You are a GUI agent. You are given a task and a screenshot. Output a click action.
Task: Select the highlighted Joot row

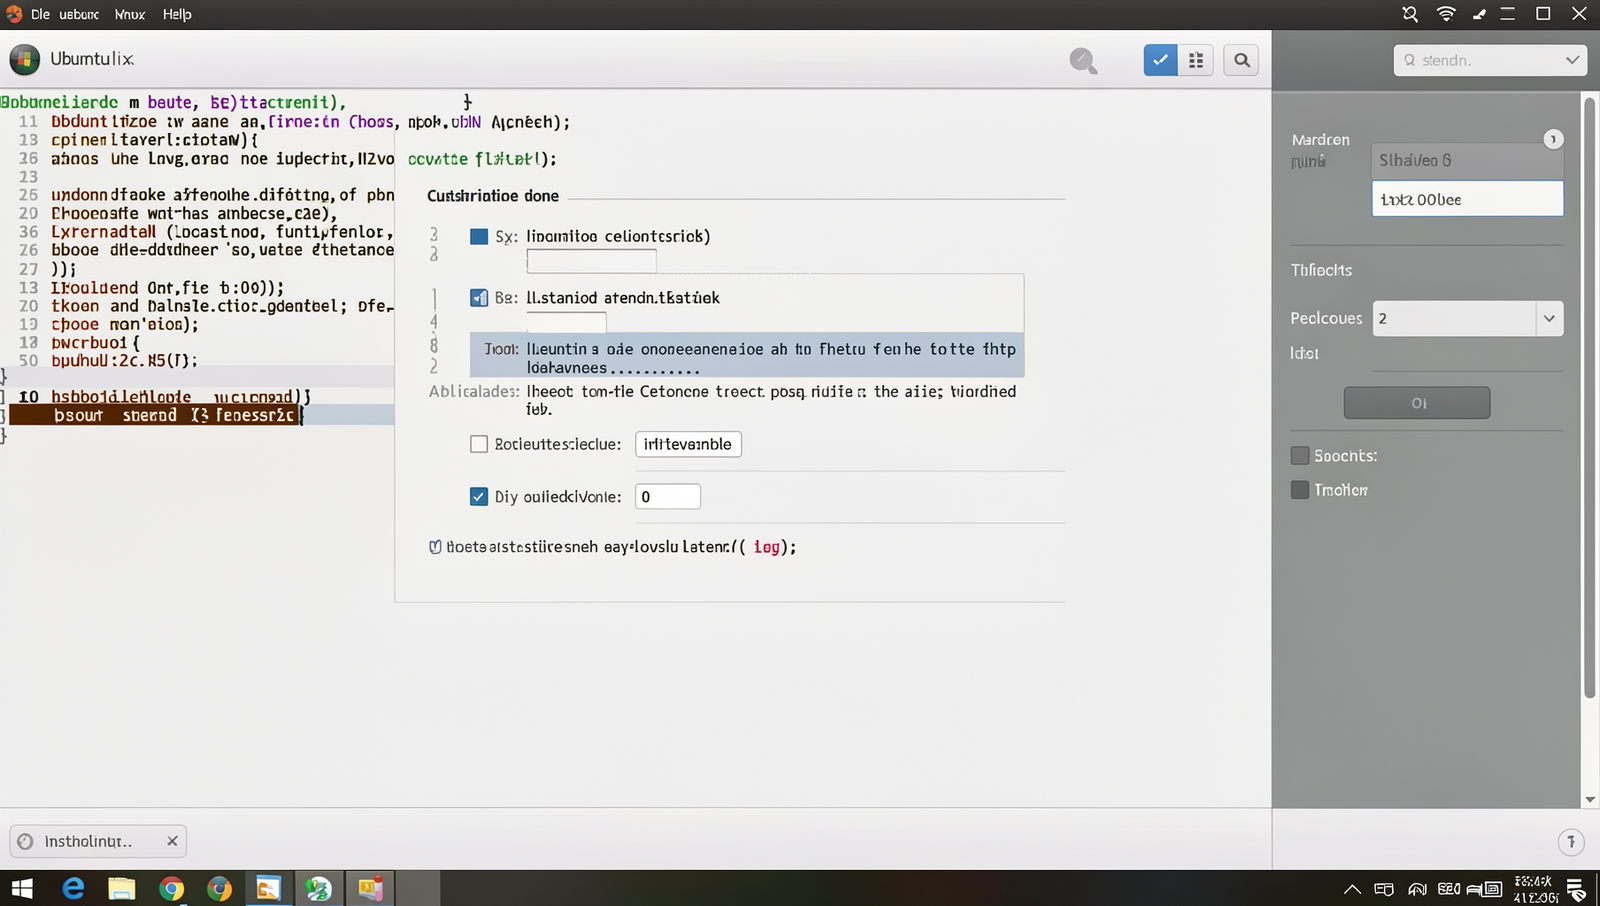coord(747,355)
